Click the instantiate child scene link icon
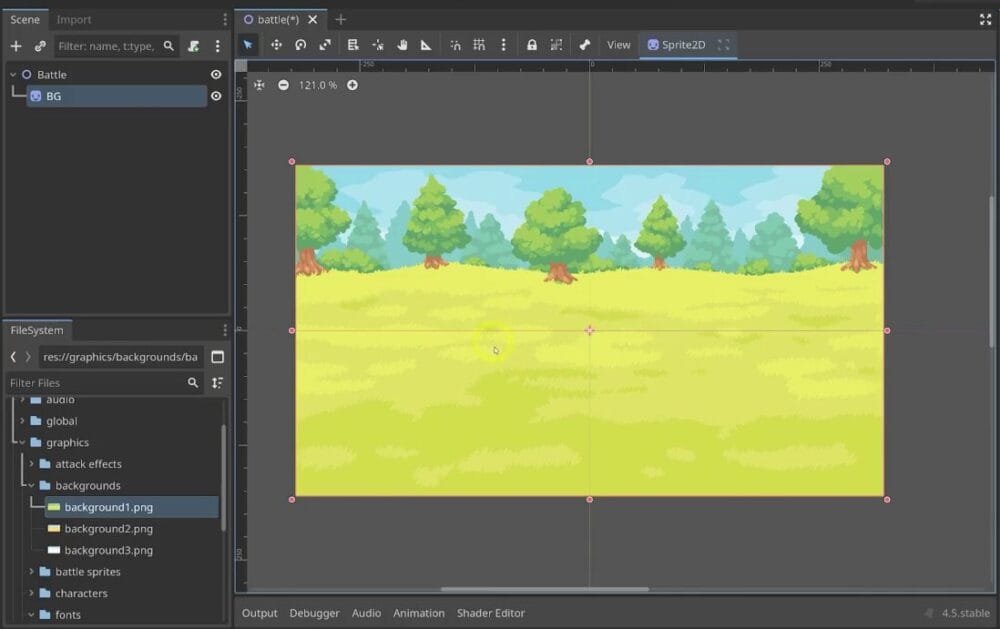 [x=40, y=46]
